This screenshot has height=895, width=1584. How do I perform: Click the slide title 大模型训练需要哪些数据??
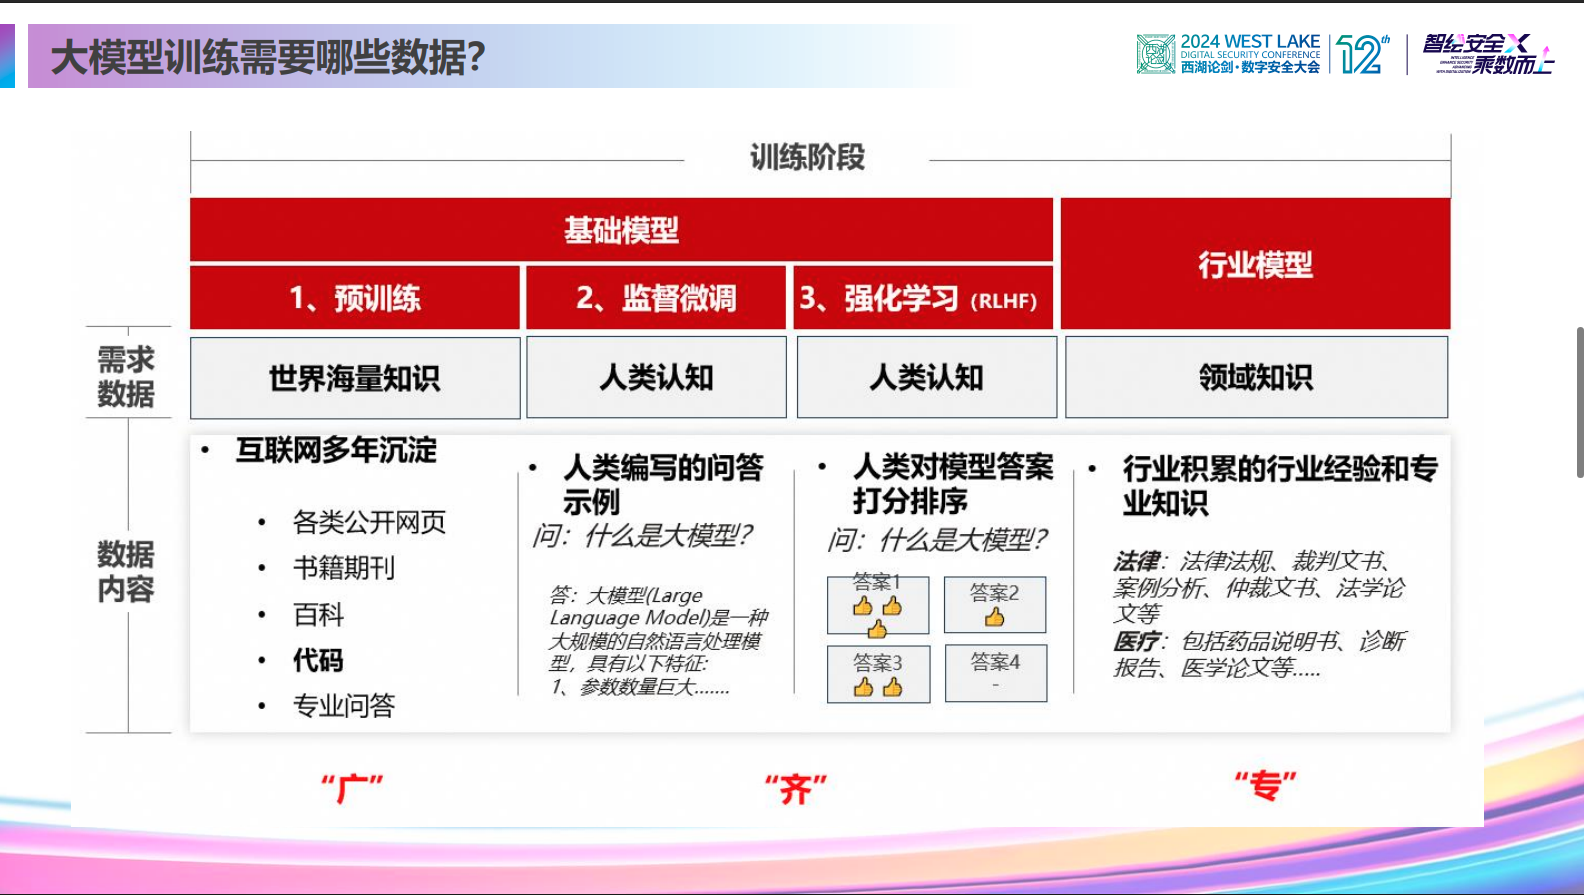pyautogui.click(x=268, y=57)
